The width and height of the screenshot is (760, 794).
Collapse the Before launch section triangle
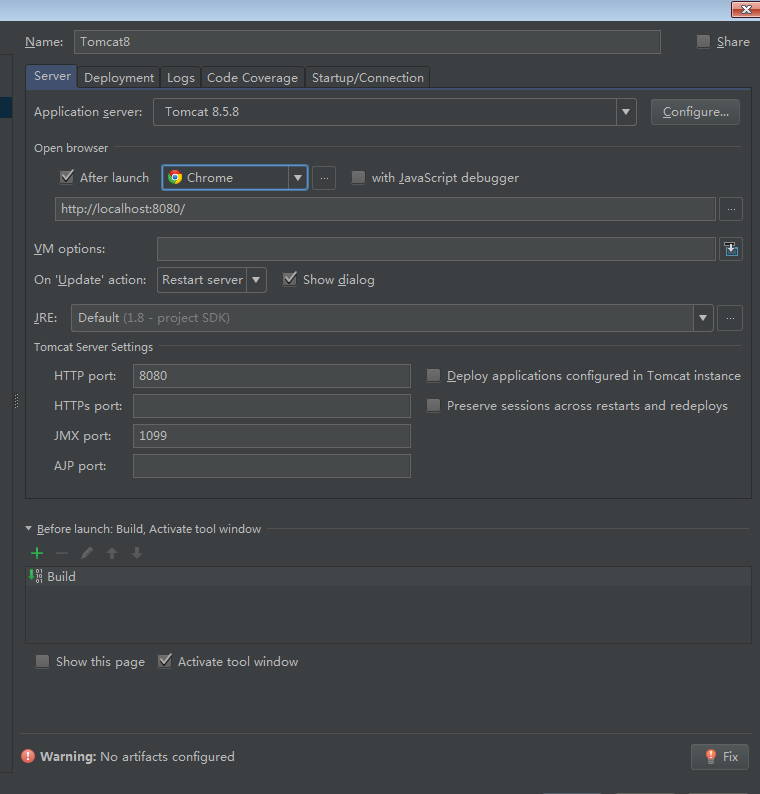(28, 529)
